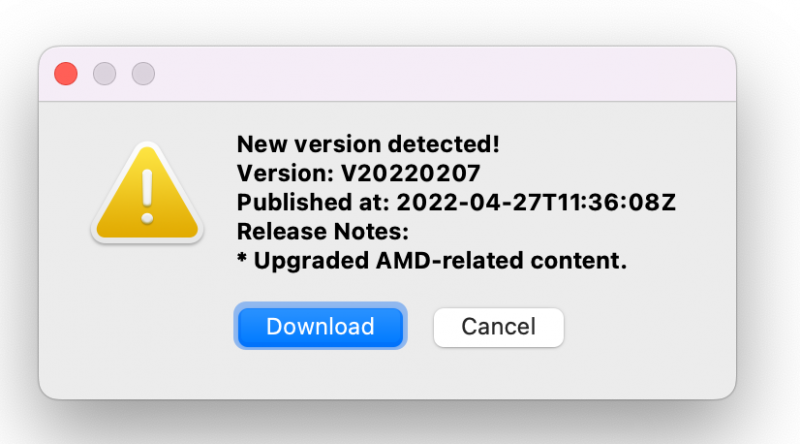Image resolution: width=800 pixels, height=444 pixels.
Task: Click the timestamp 2022-04-27T11:36:08Z
Action: click(537, 202)
